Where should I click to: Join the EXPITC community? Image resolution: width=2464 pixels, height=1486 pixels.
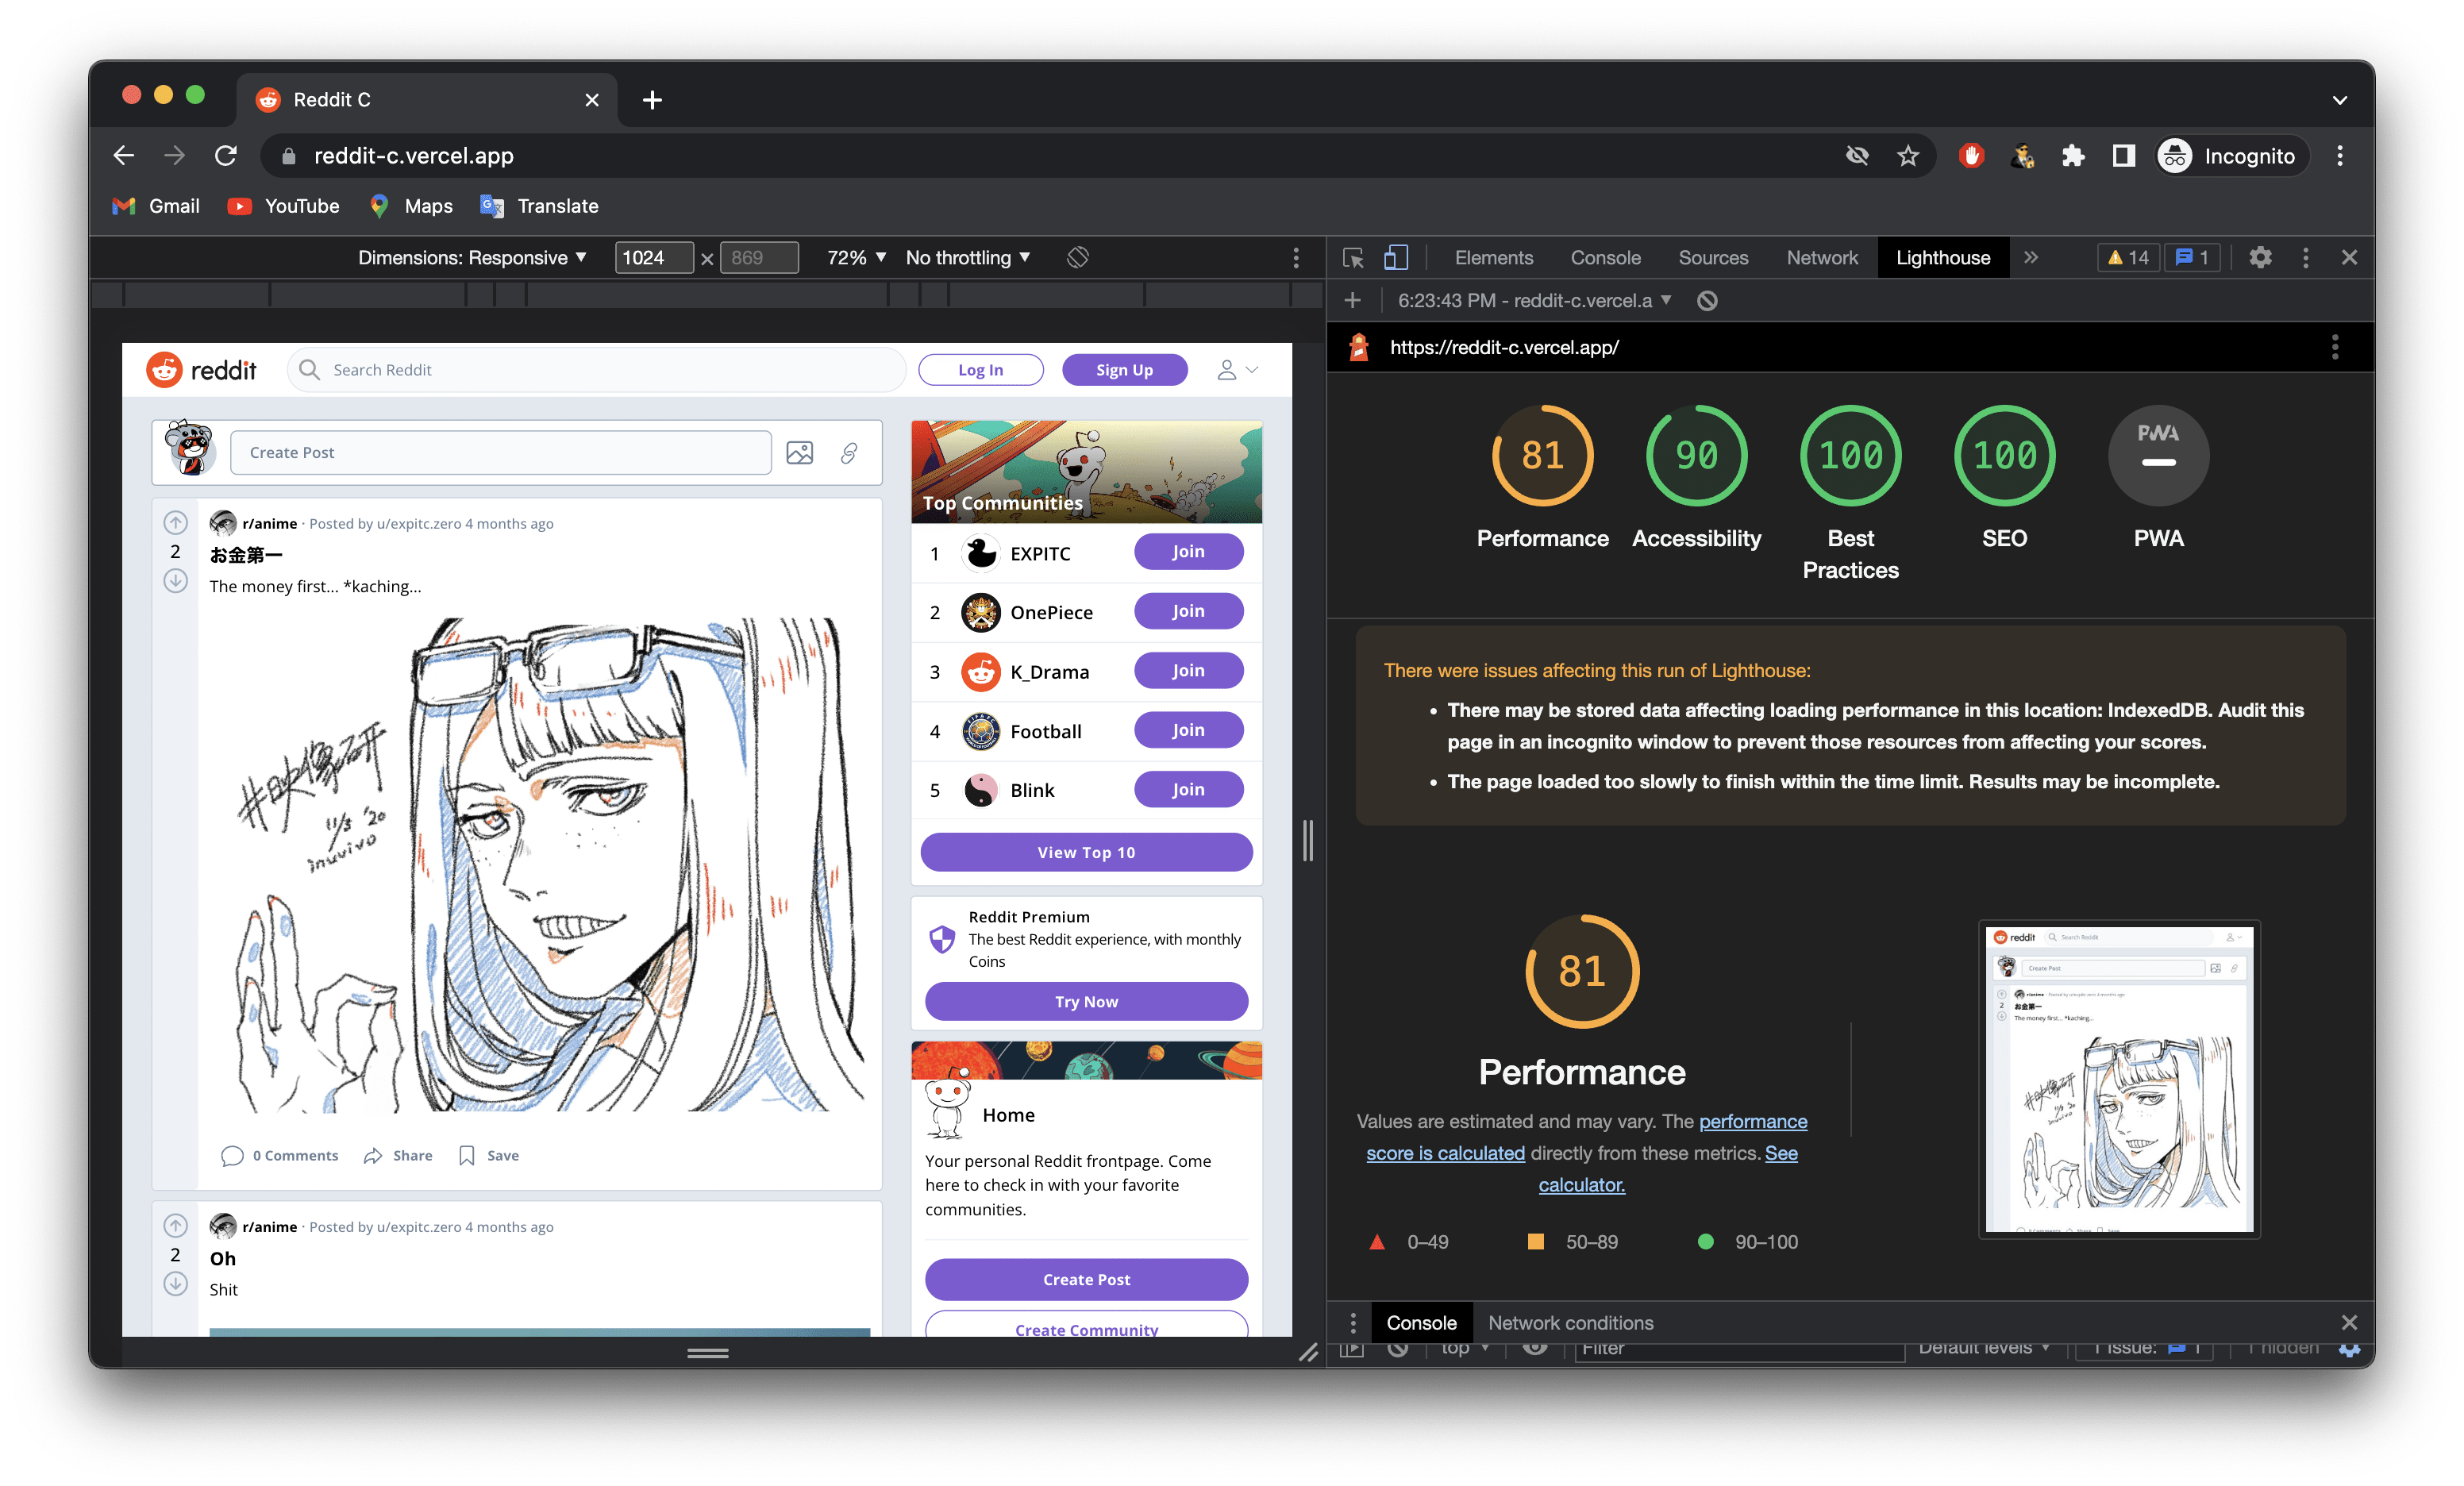[x=1188, y=552]
